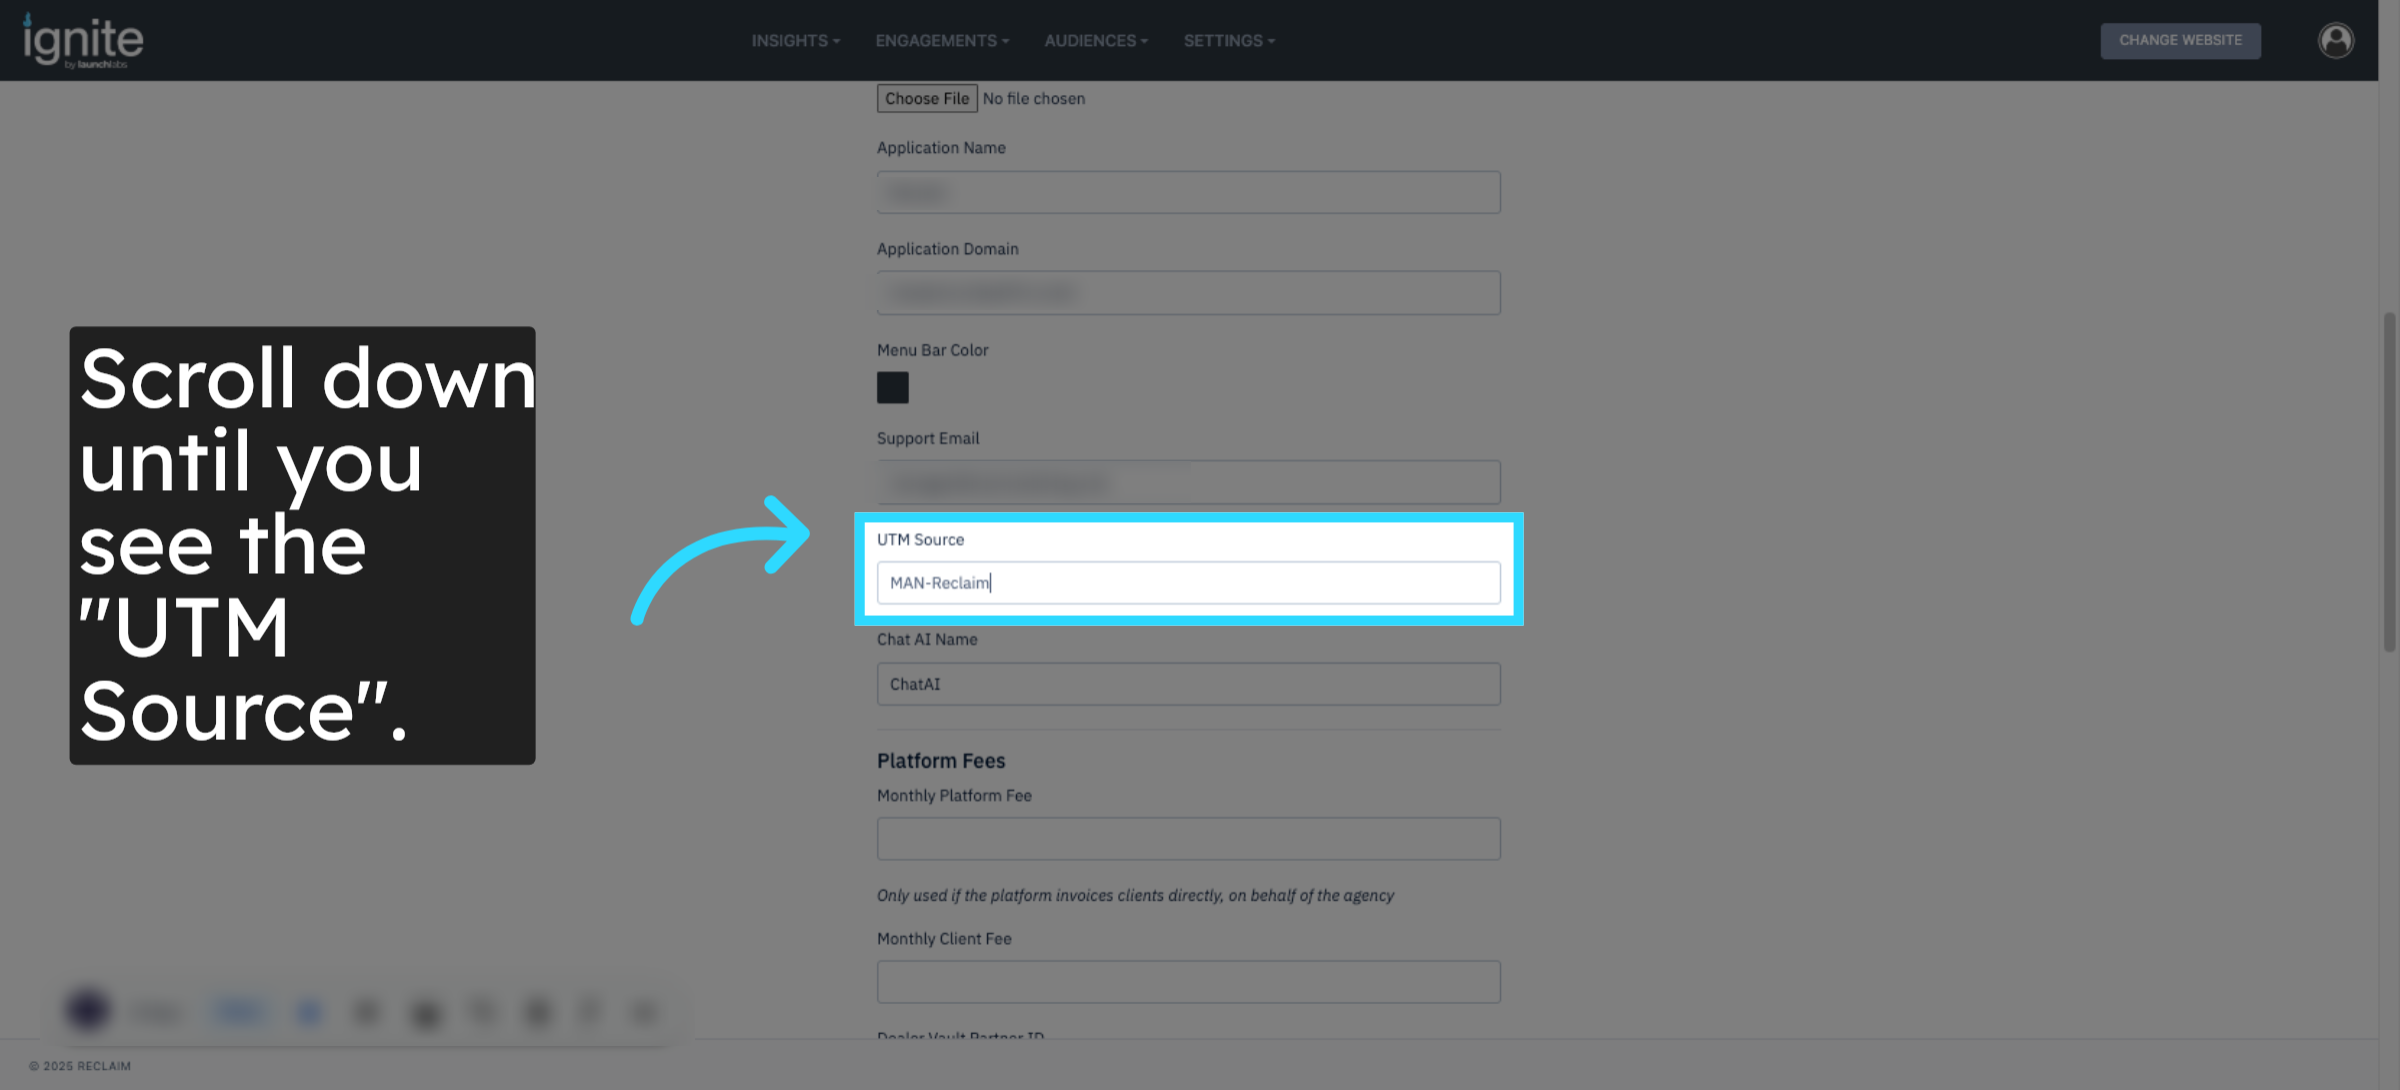The width and height of the screenshot is (2400, 1090).
Task: Click the 'No file chosen' text
Action: coord(1033,98)
